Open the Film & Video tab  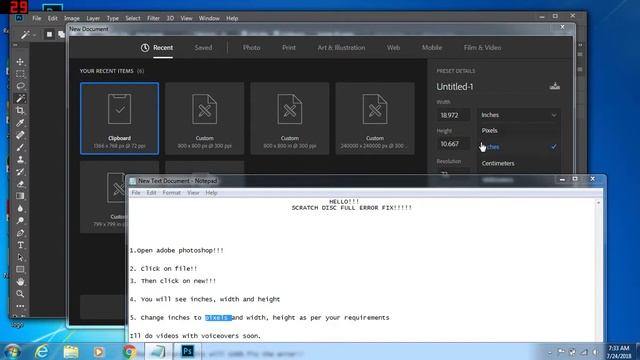[482, 48]
